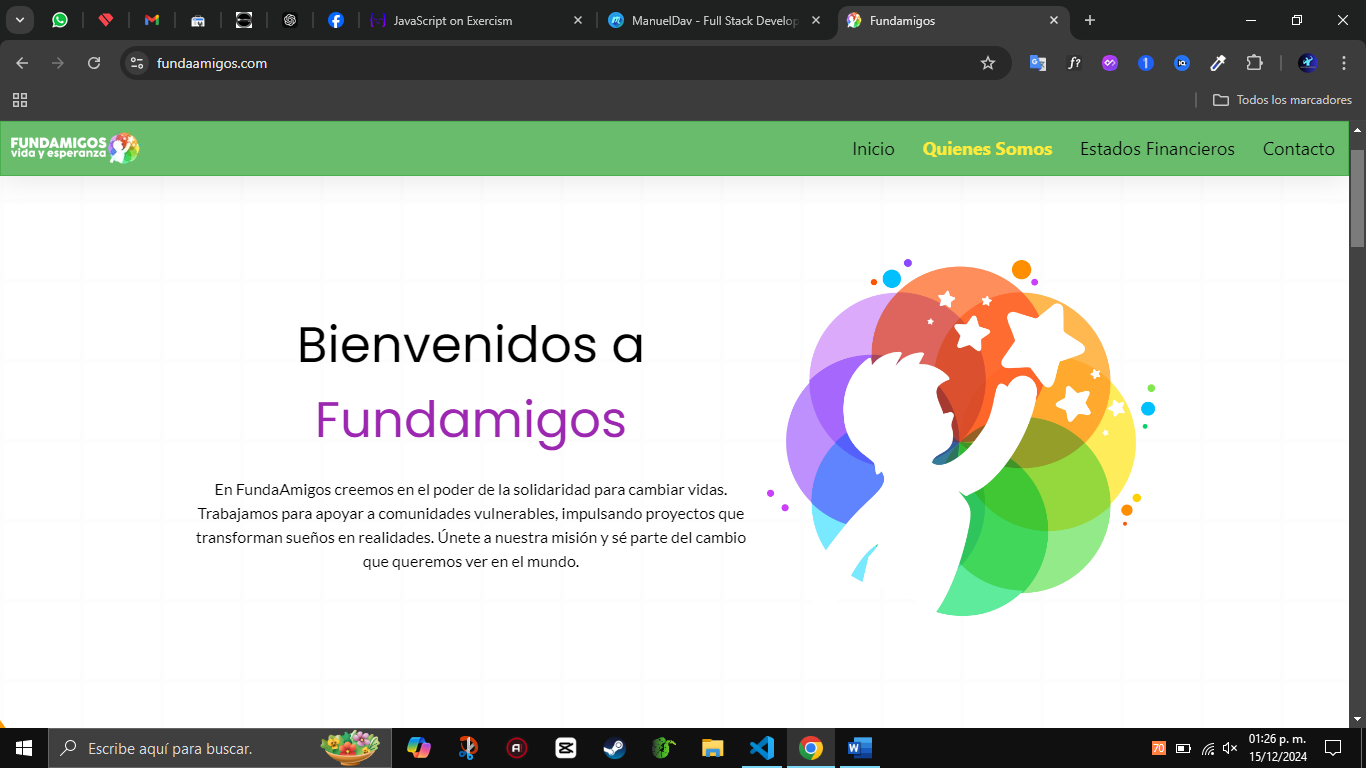Bookmark this page with star icon
This screenshot has height=768, width=1366.
(988, 63)
